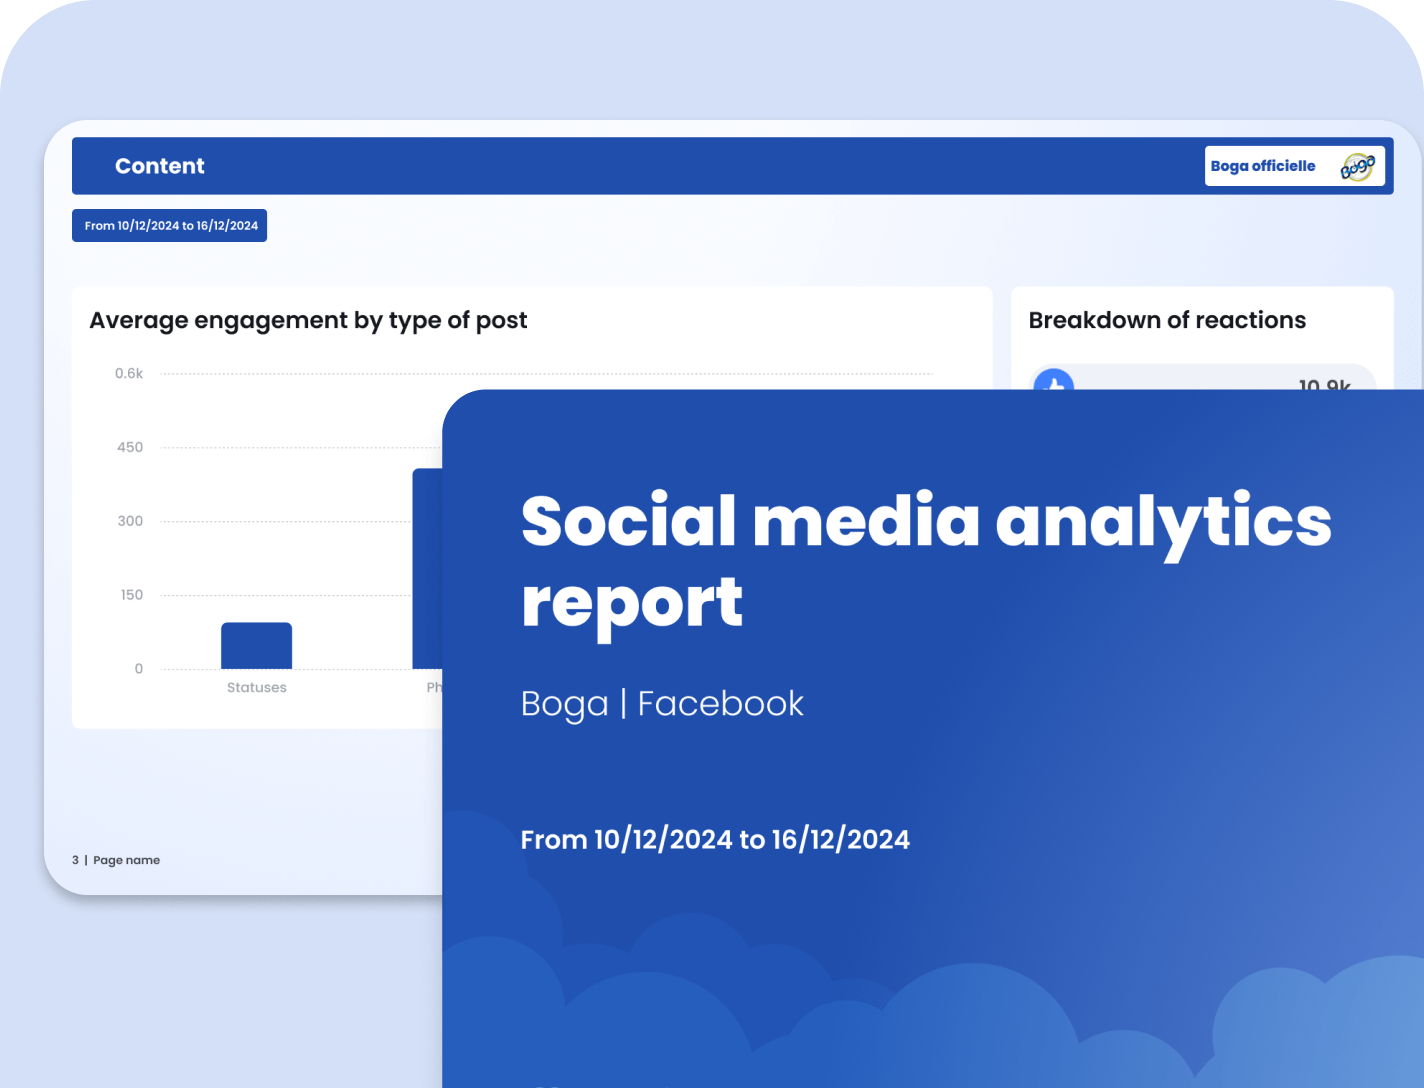Click the date range badge under Content

click(170, 226)
